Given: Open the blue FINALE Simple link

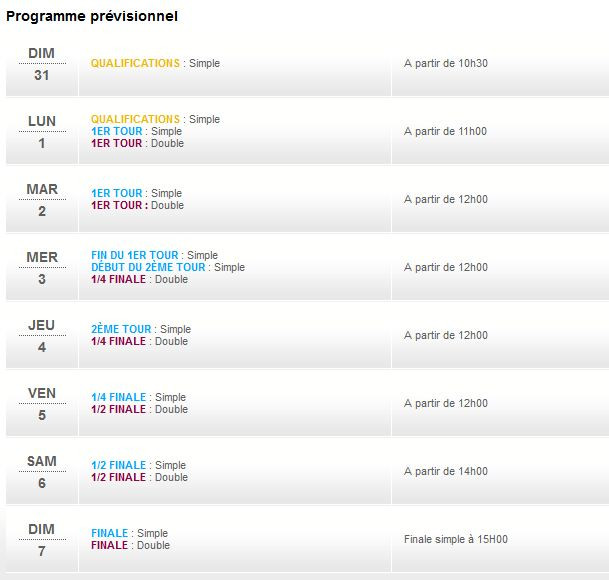Looking at the screenshot, I should (x=109, y=533).
